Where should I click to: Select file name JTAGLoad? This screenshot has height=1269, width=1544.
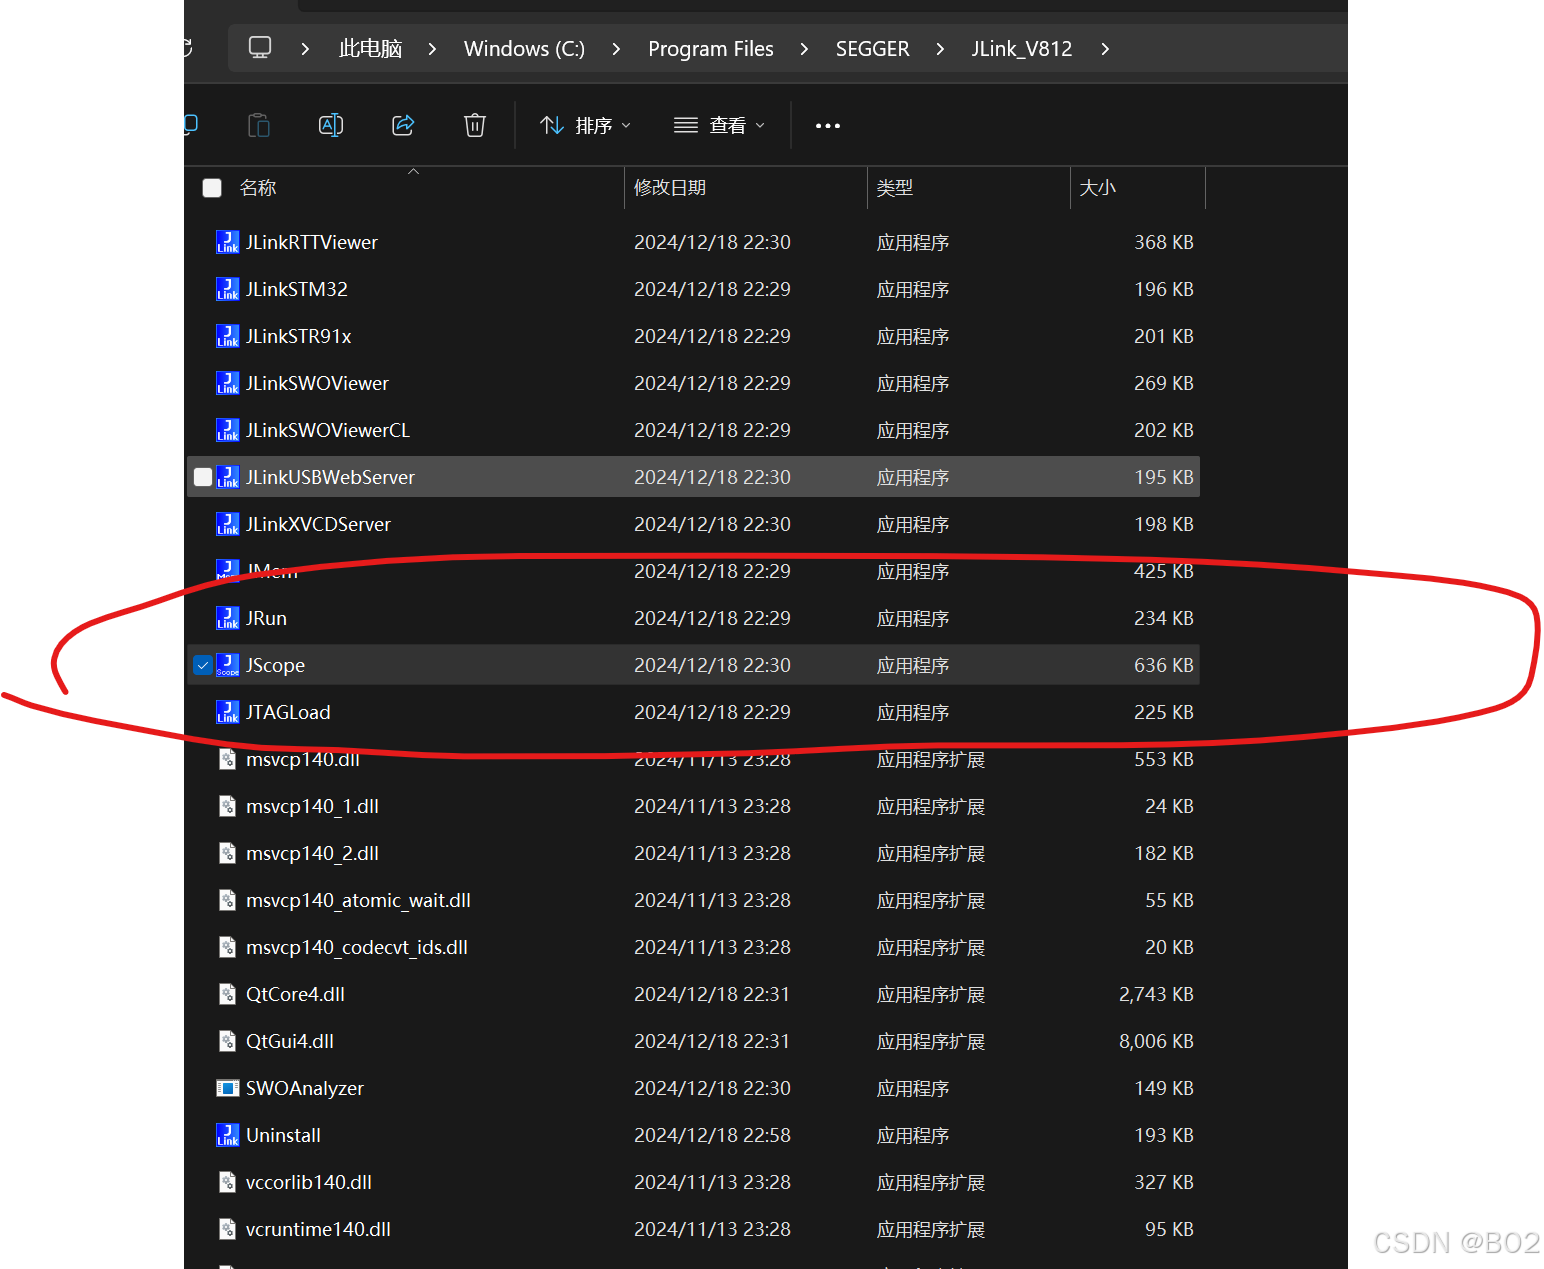[x=288, y=712]
